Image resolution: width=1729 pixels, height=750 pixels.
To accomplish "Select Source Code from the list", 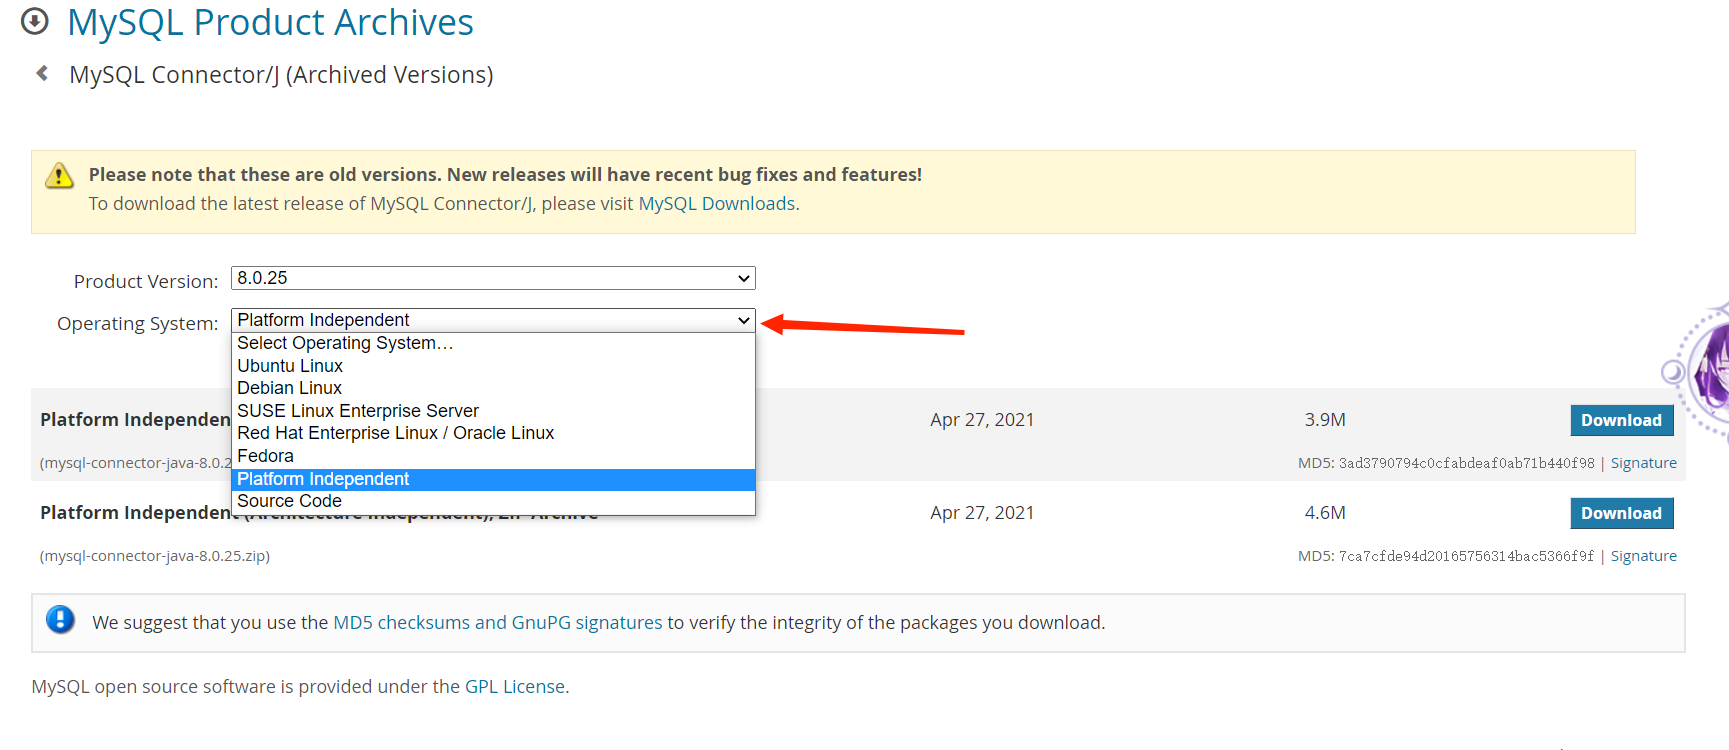I will pos(493,501).
